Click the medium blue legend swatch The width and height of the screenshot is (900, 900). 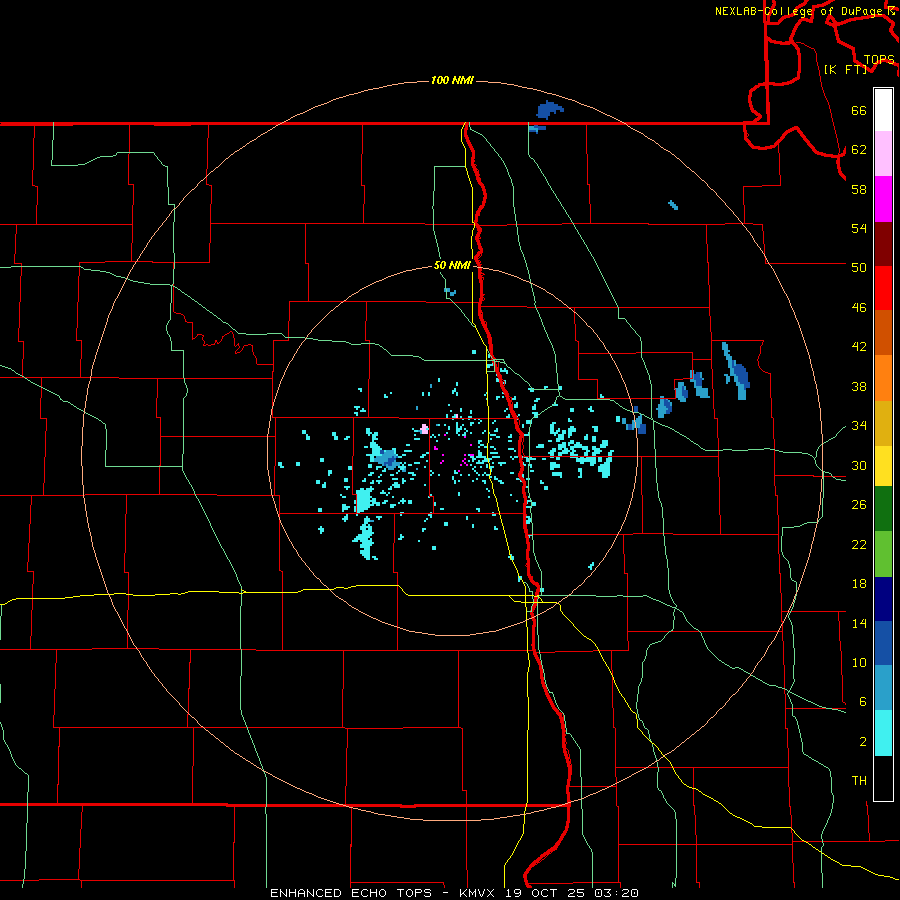[x=883, y=643]
